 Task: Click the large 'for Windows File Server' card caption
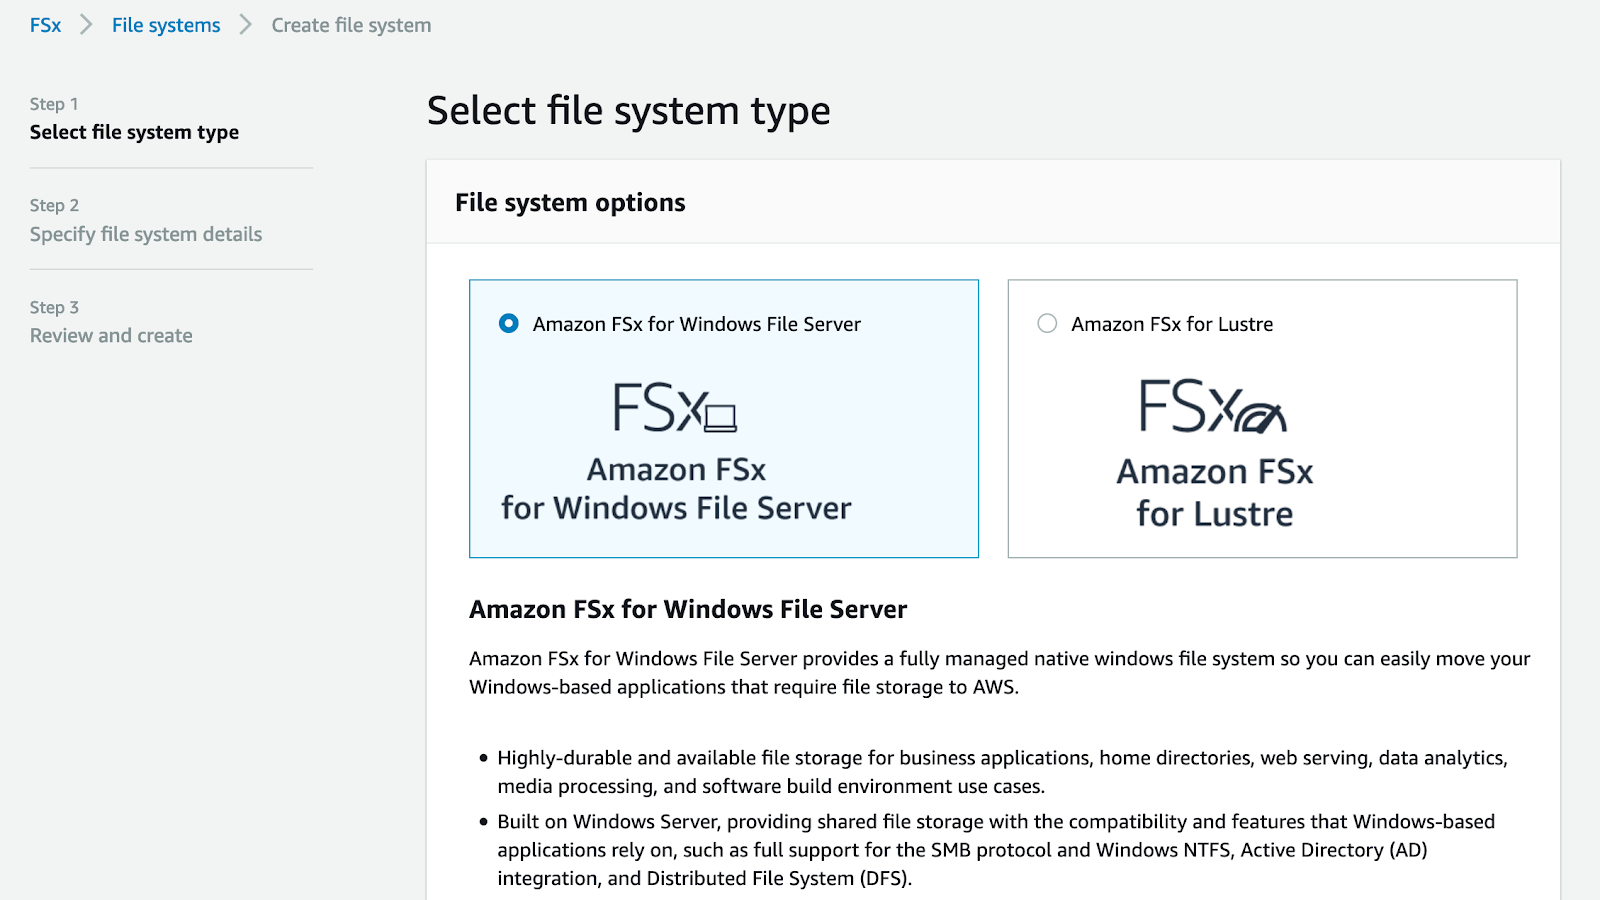click(676, 508)
